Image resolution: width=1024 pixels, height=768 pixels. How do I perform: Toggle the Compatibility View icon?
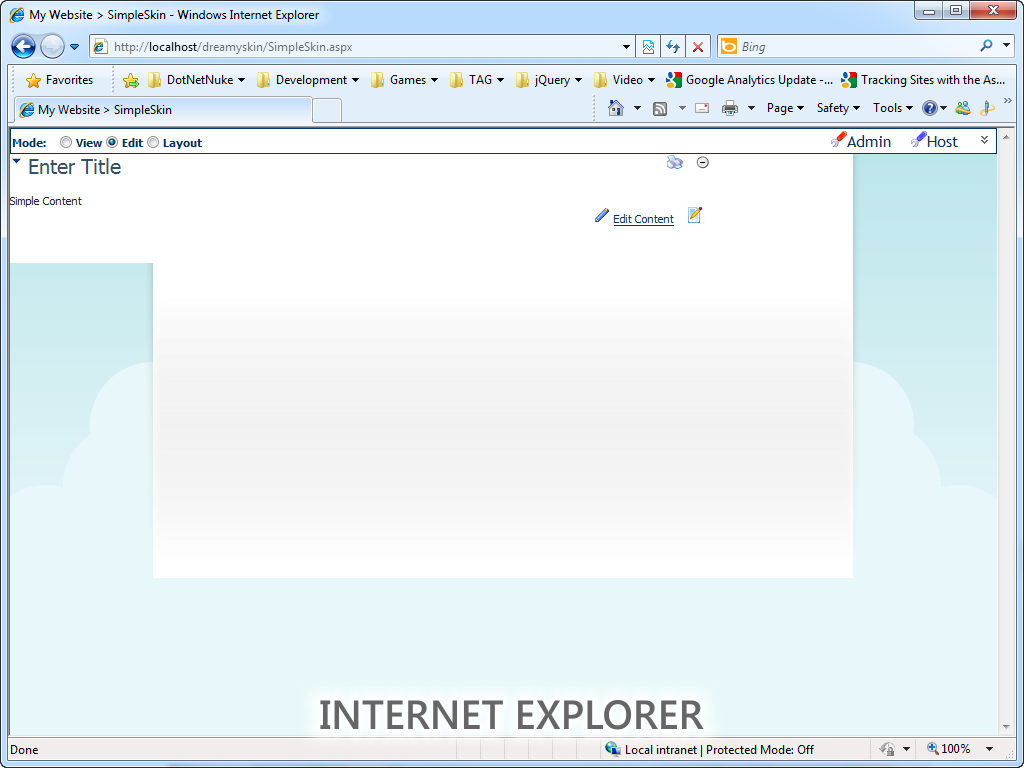point(648,47)
